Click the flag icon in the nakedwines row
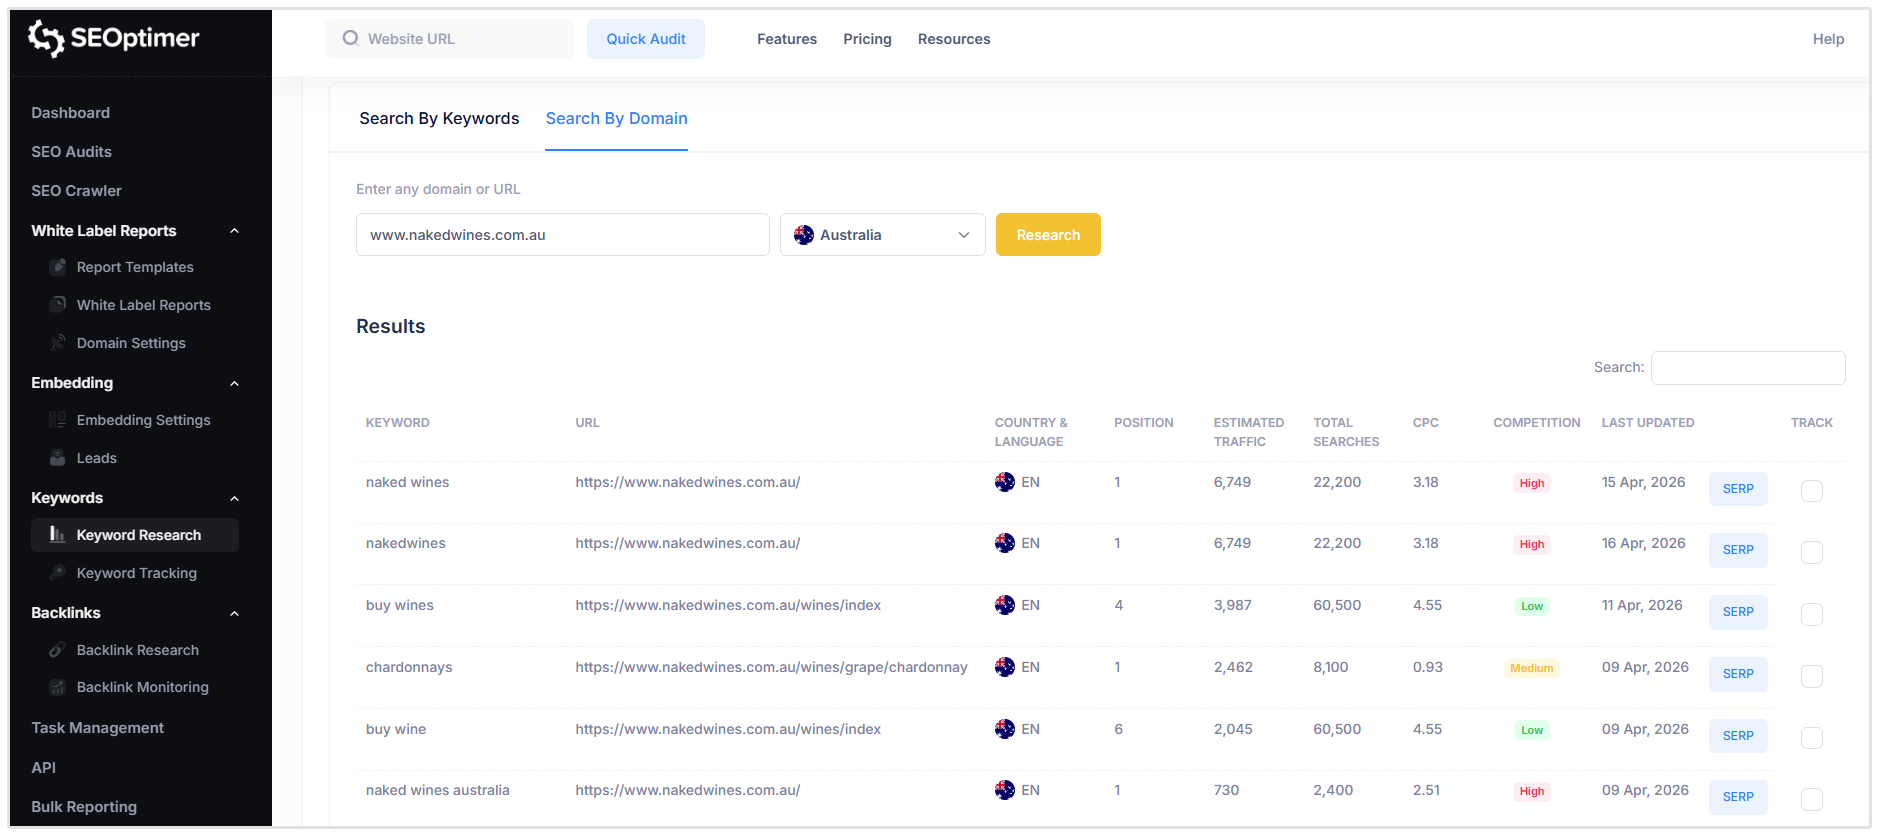 tap(1005, 543)
